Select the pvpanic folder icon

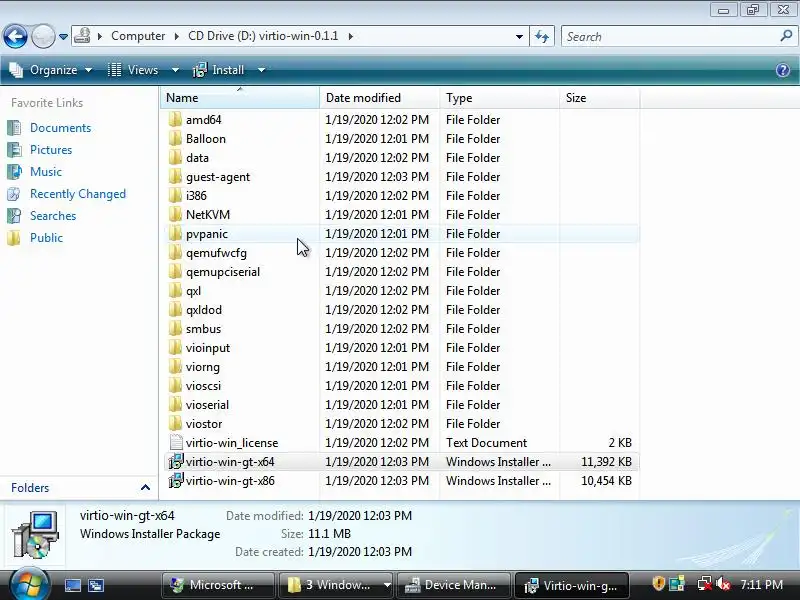(175, 234)
